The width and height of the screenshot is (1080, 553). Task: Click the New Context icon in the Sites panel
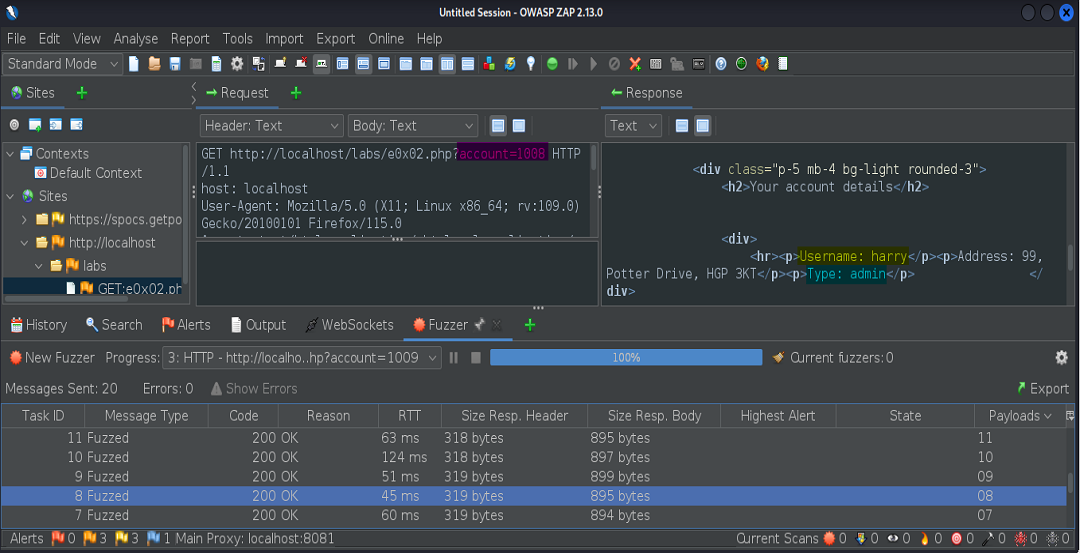click(34, 125)
